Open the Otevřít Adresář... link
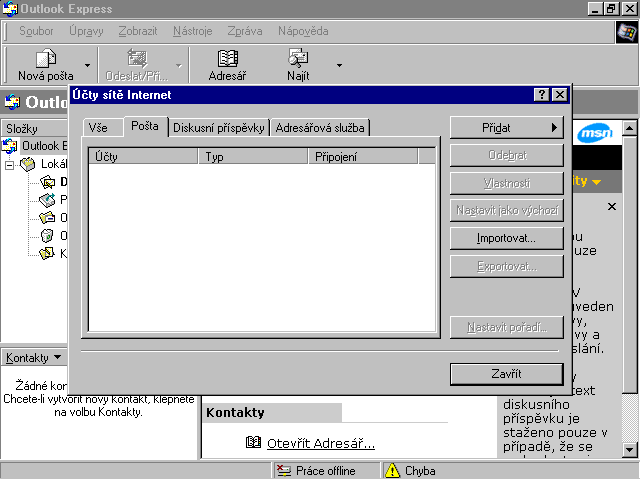 coord(321,444)
